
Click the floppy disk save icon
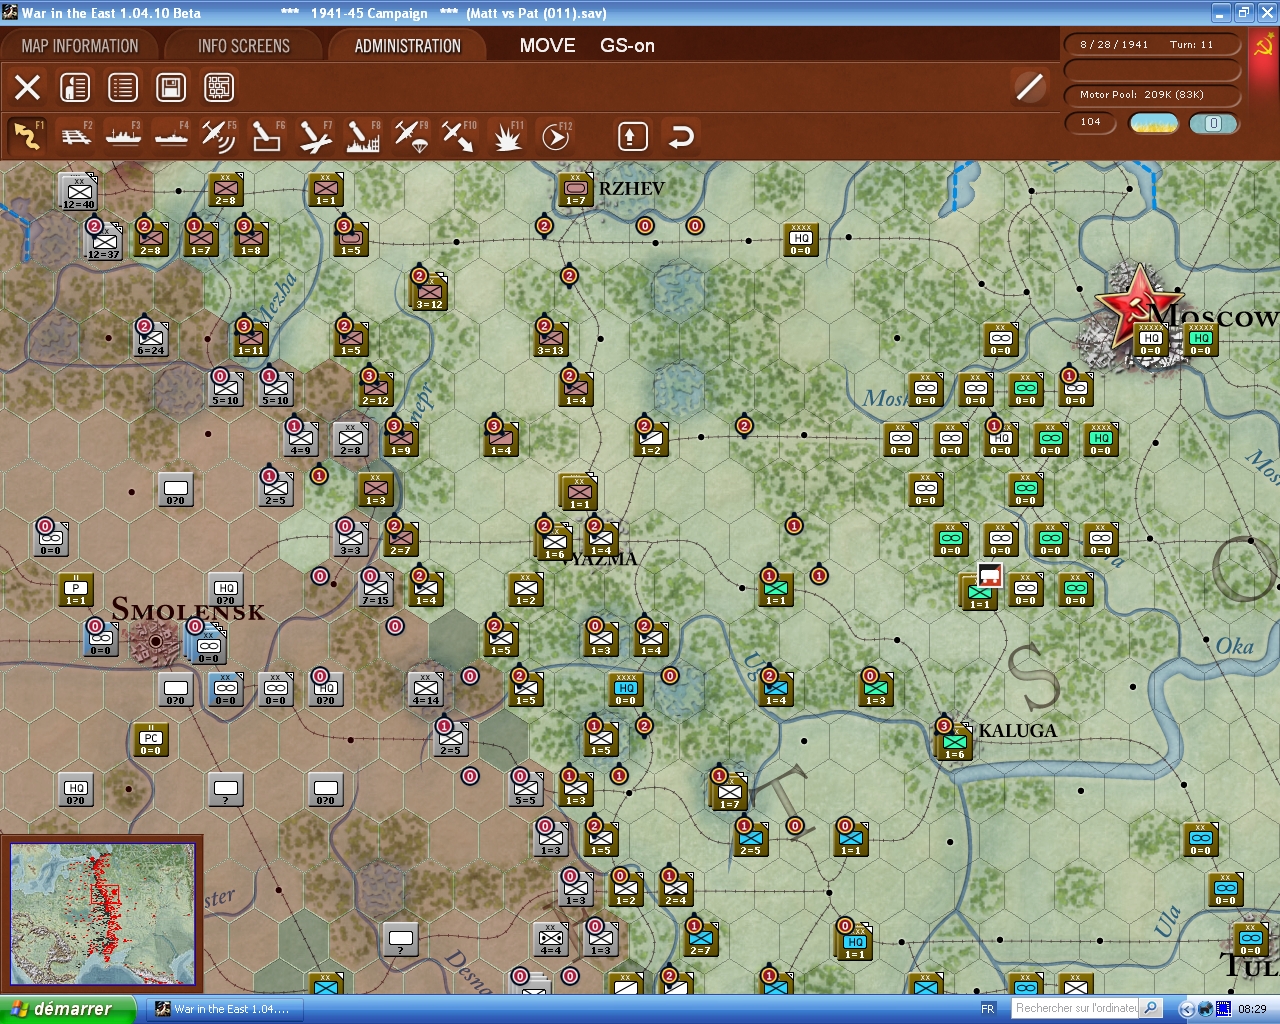point(171,87)
